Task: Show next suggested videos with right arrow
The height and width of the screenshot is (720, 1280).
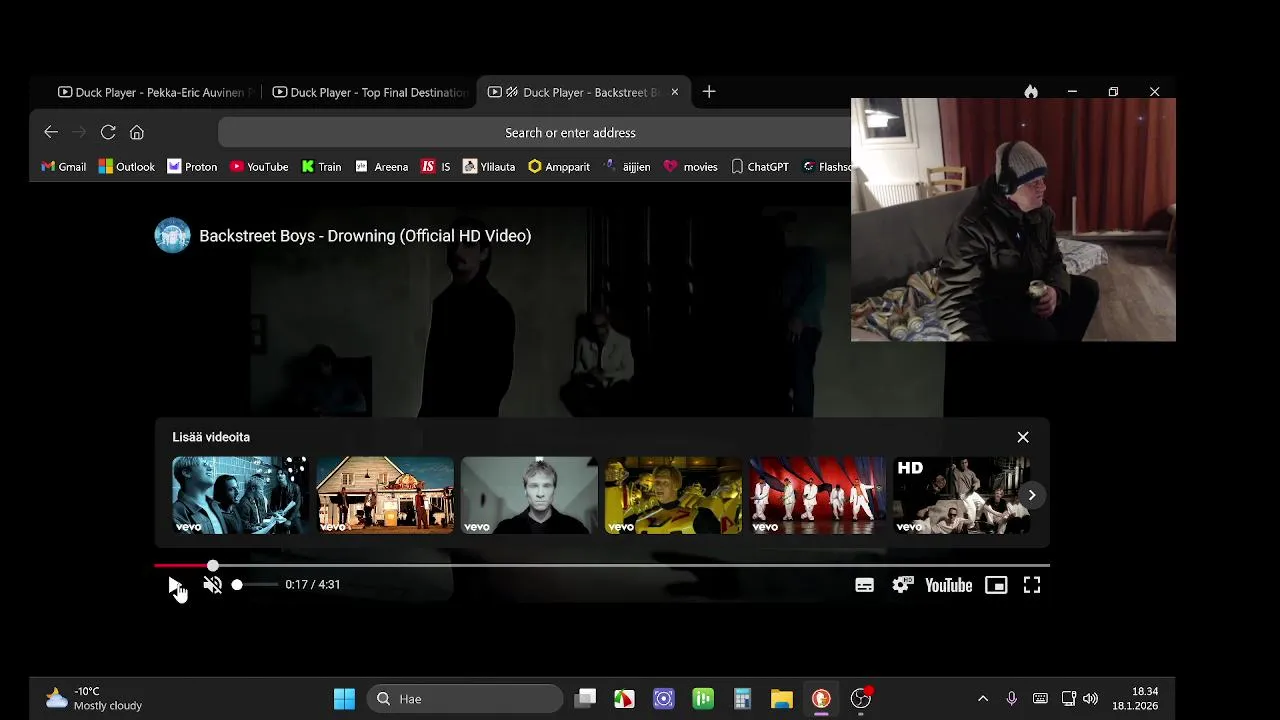Action: coord(1031,495)
